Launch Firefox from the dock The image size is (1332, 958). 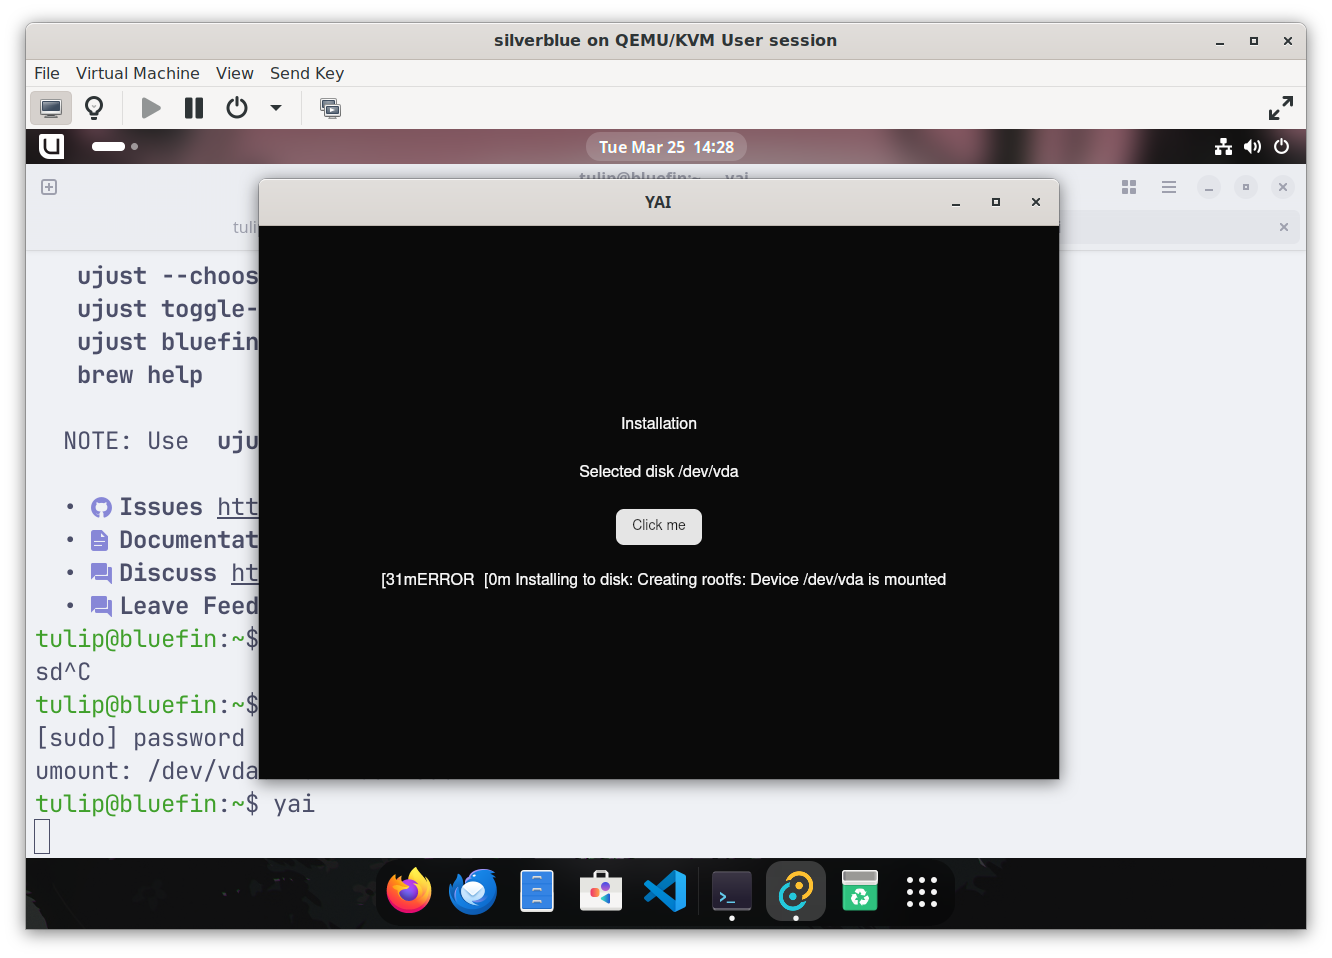[409, 891]
